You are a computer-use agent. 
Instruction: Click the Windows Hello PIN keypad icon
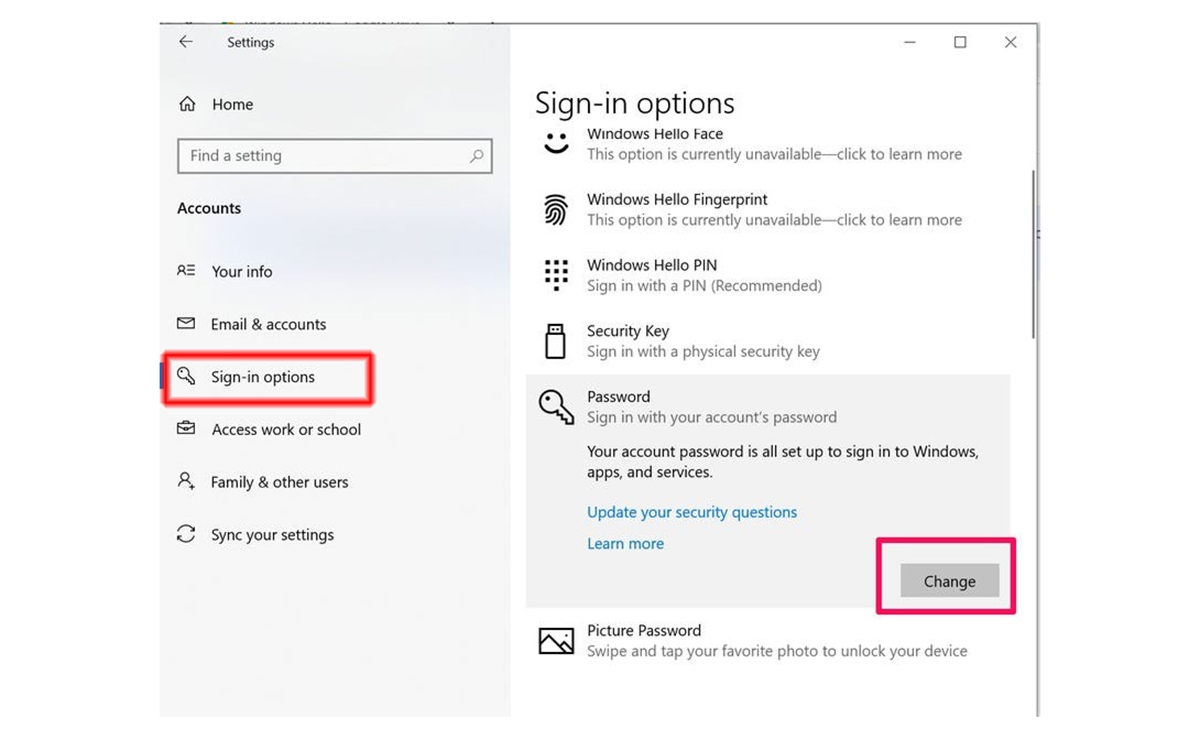555,275
